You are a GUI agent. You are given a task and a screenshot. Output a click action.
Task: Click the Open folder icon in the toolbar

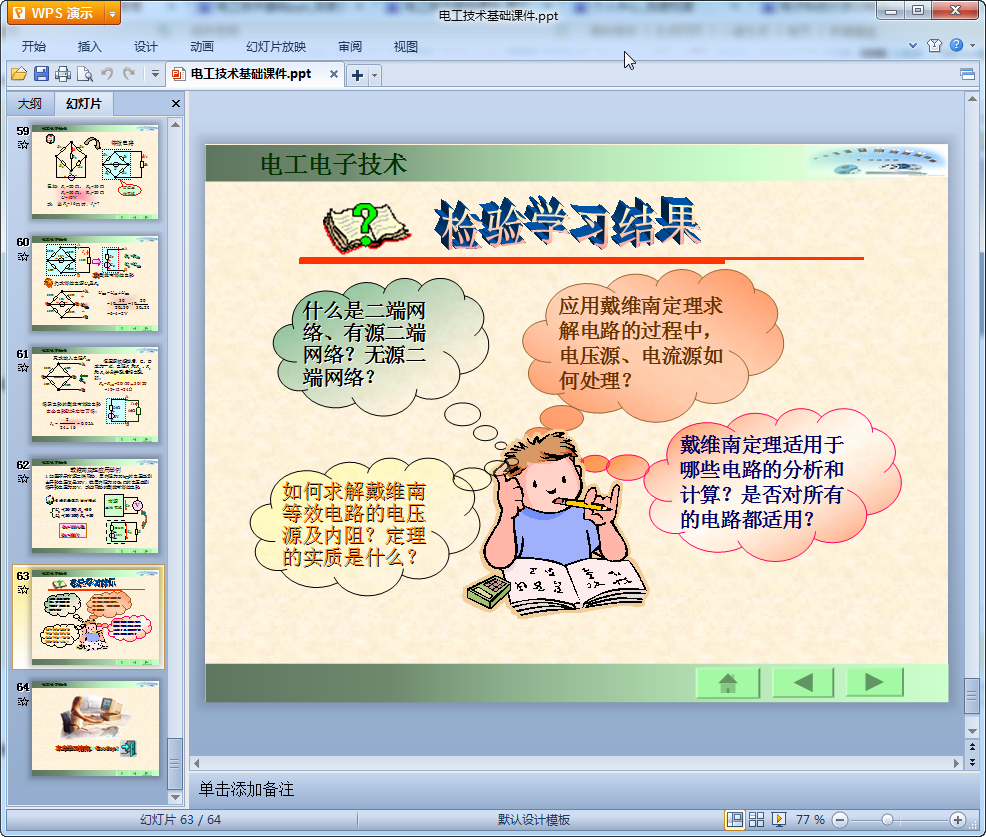pos(19,74)
